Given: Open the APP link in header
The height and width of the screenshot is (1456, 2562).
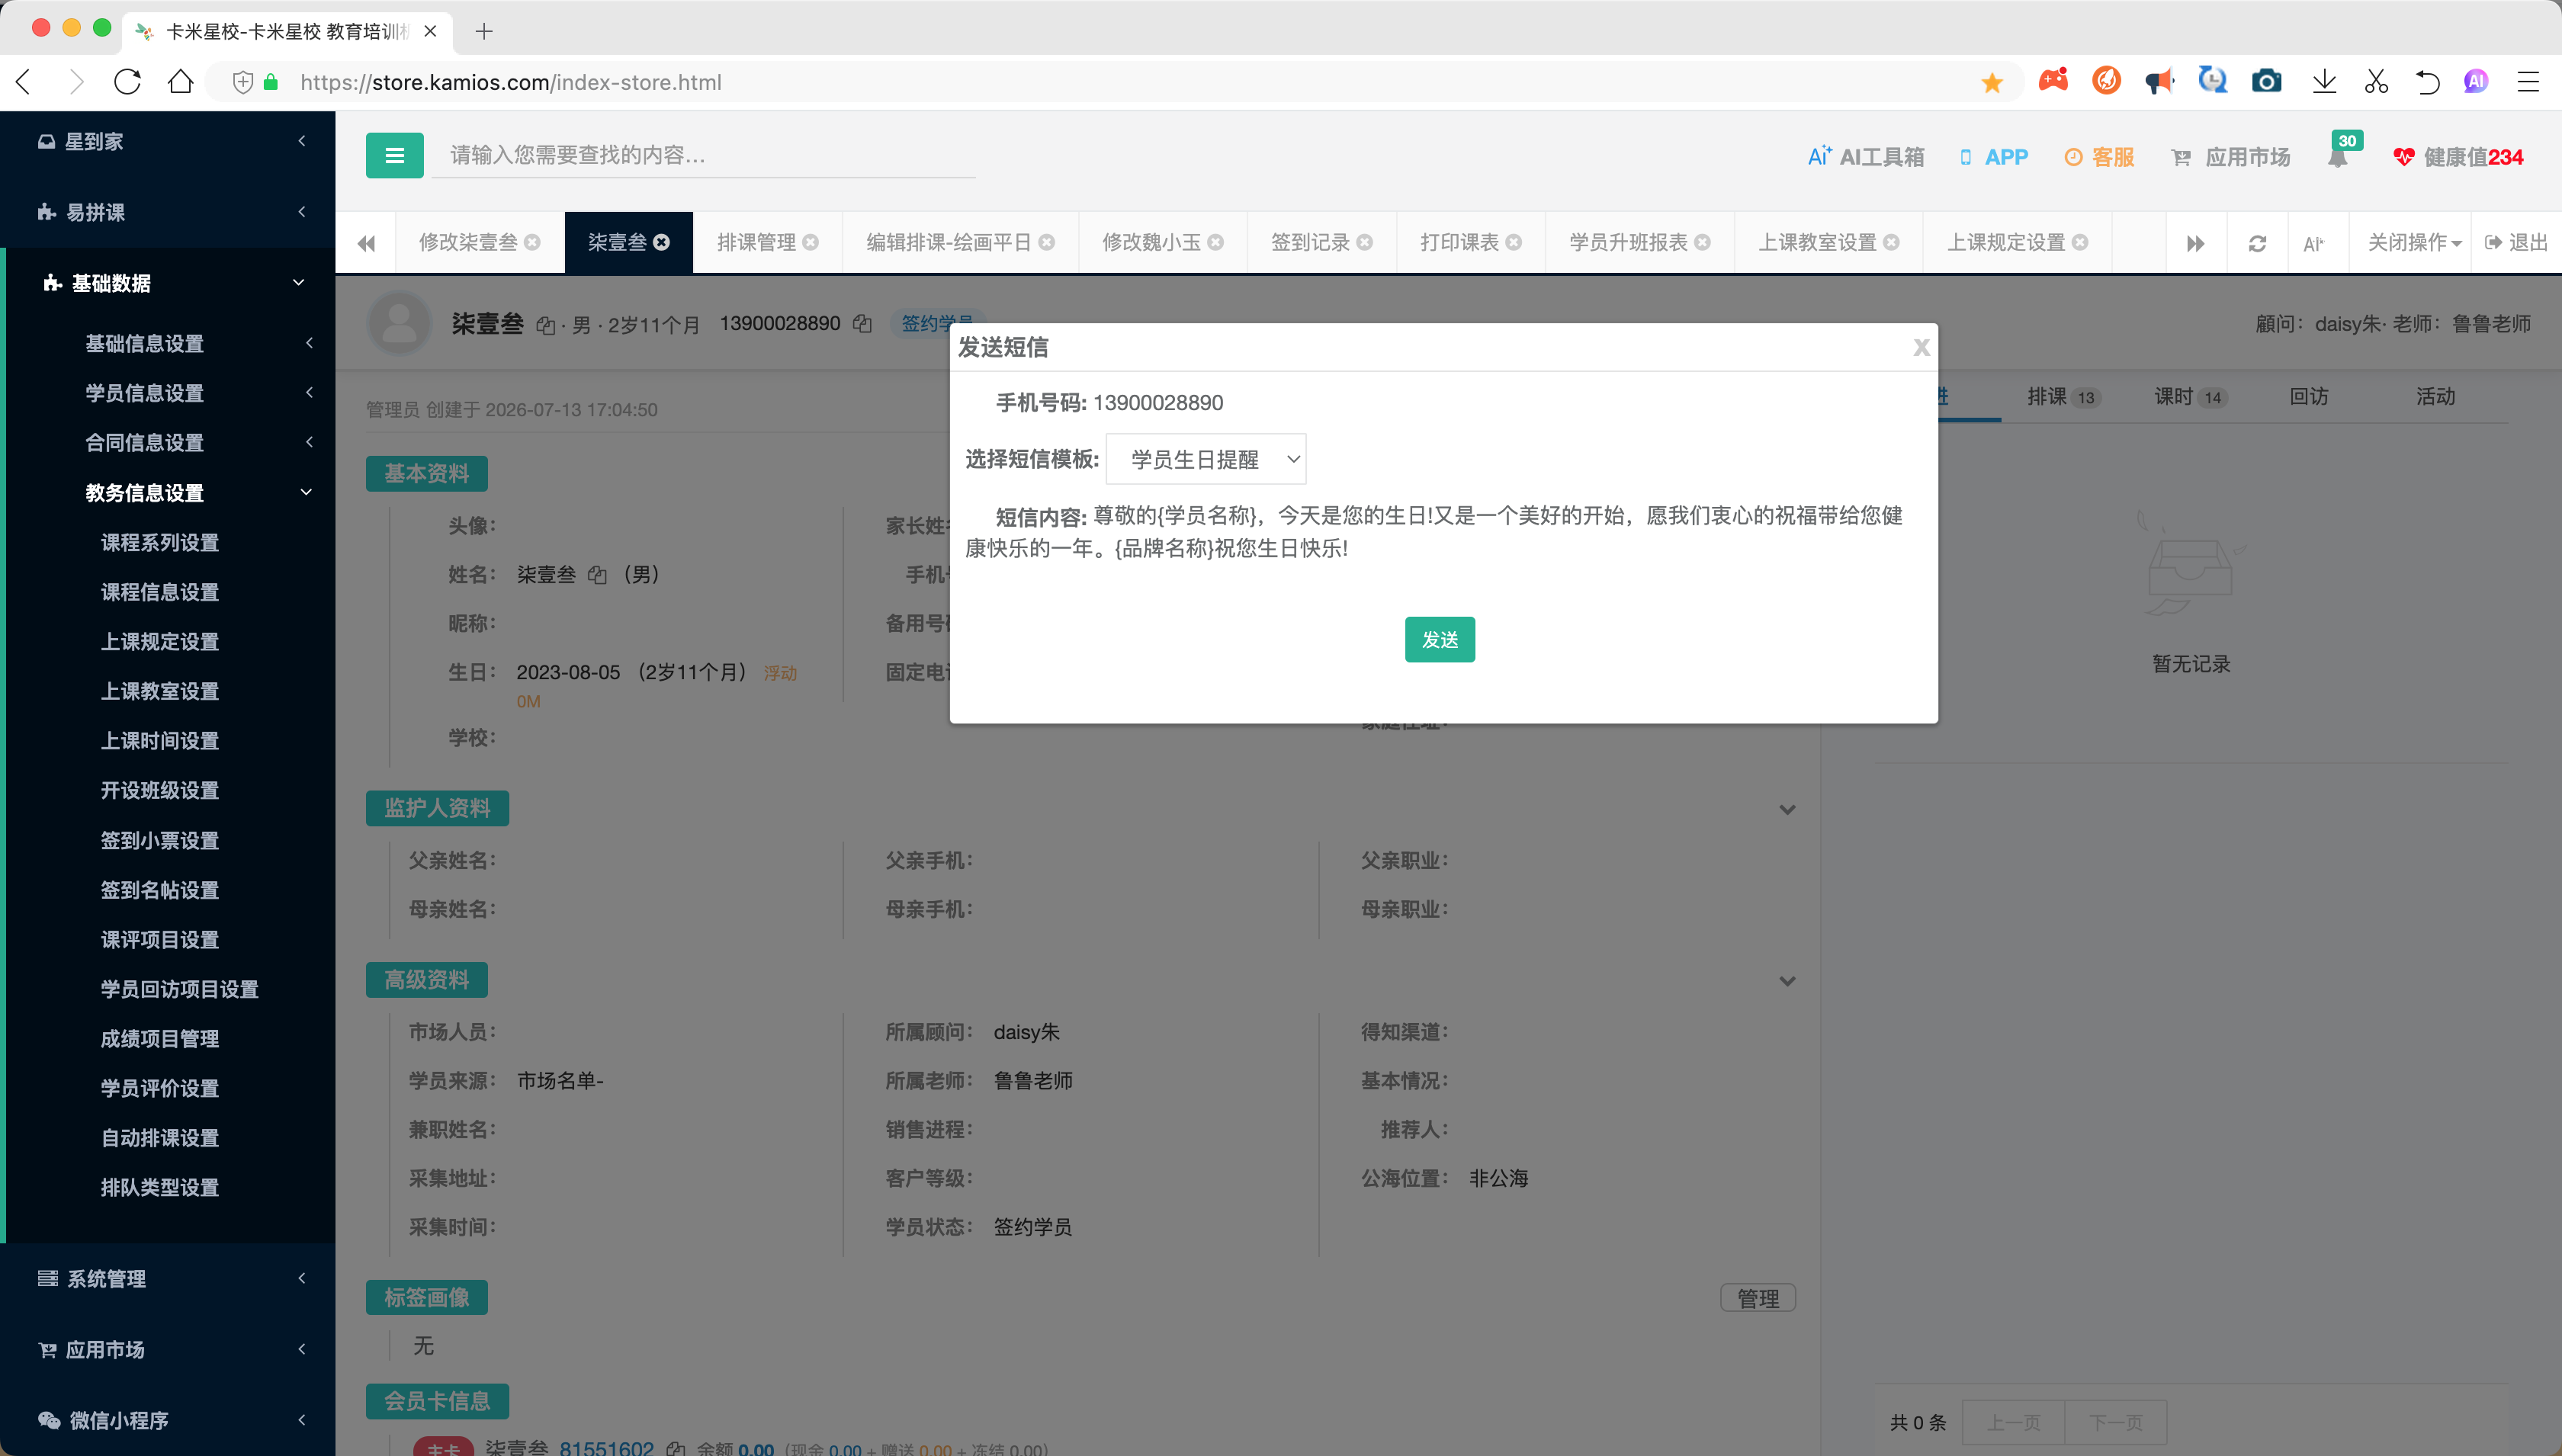Looking at the screenshot, I should click(x=1993, y=157).
